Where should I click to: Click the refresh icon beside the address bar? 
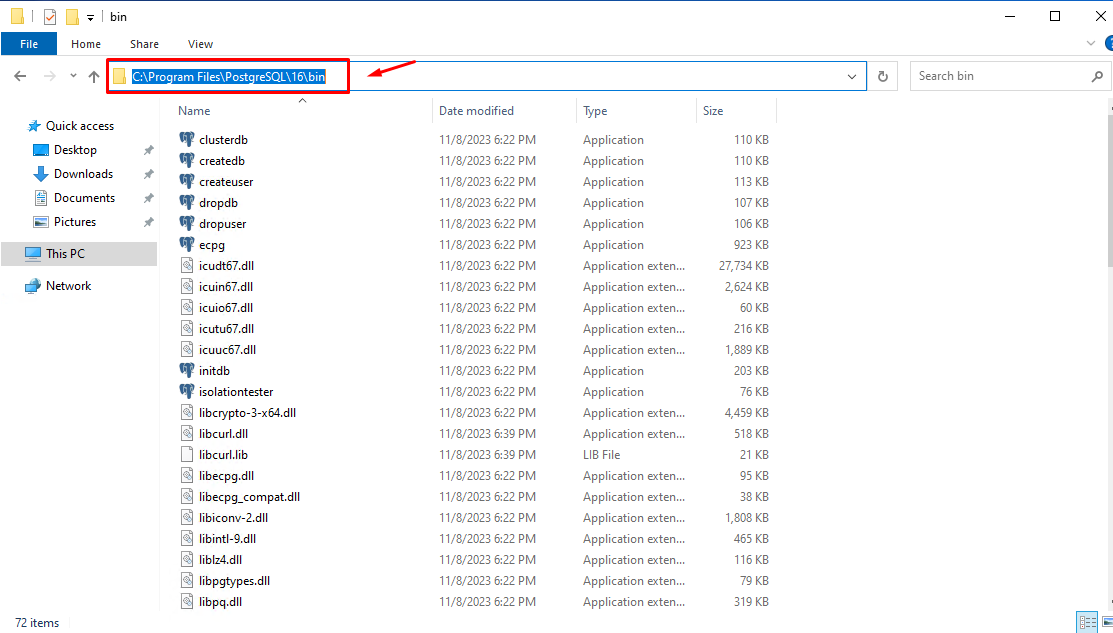tap(882, 75)
